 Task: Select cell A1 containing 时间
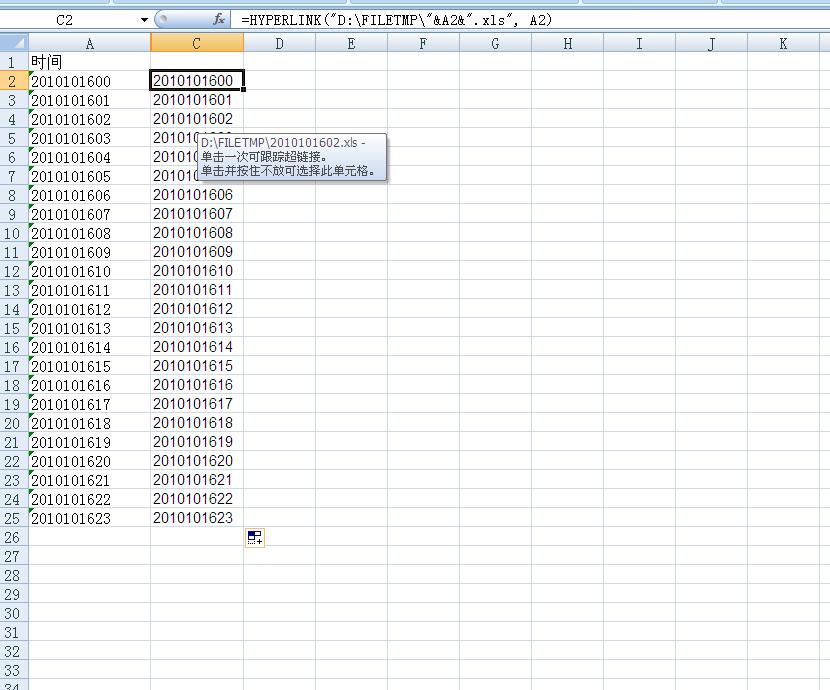point(90,62)
